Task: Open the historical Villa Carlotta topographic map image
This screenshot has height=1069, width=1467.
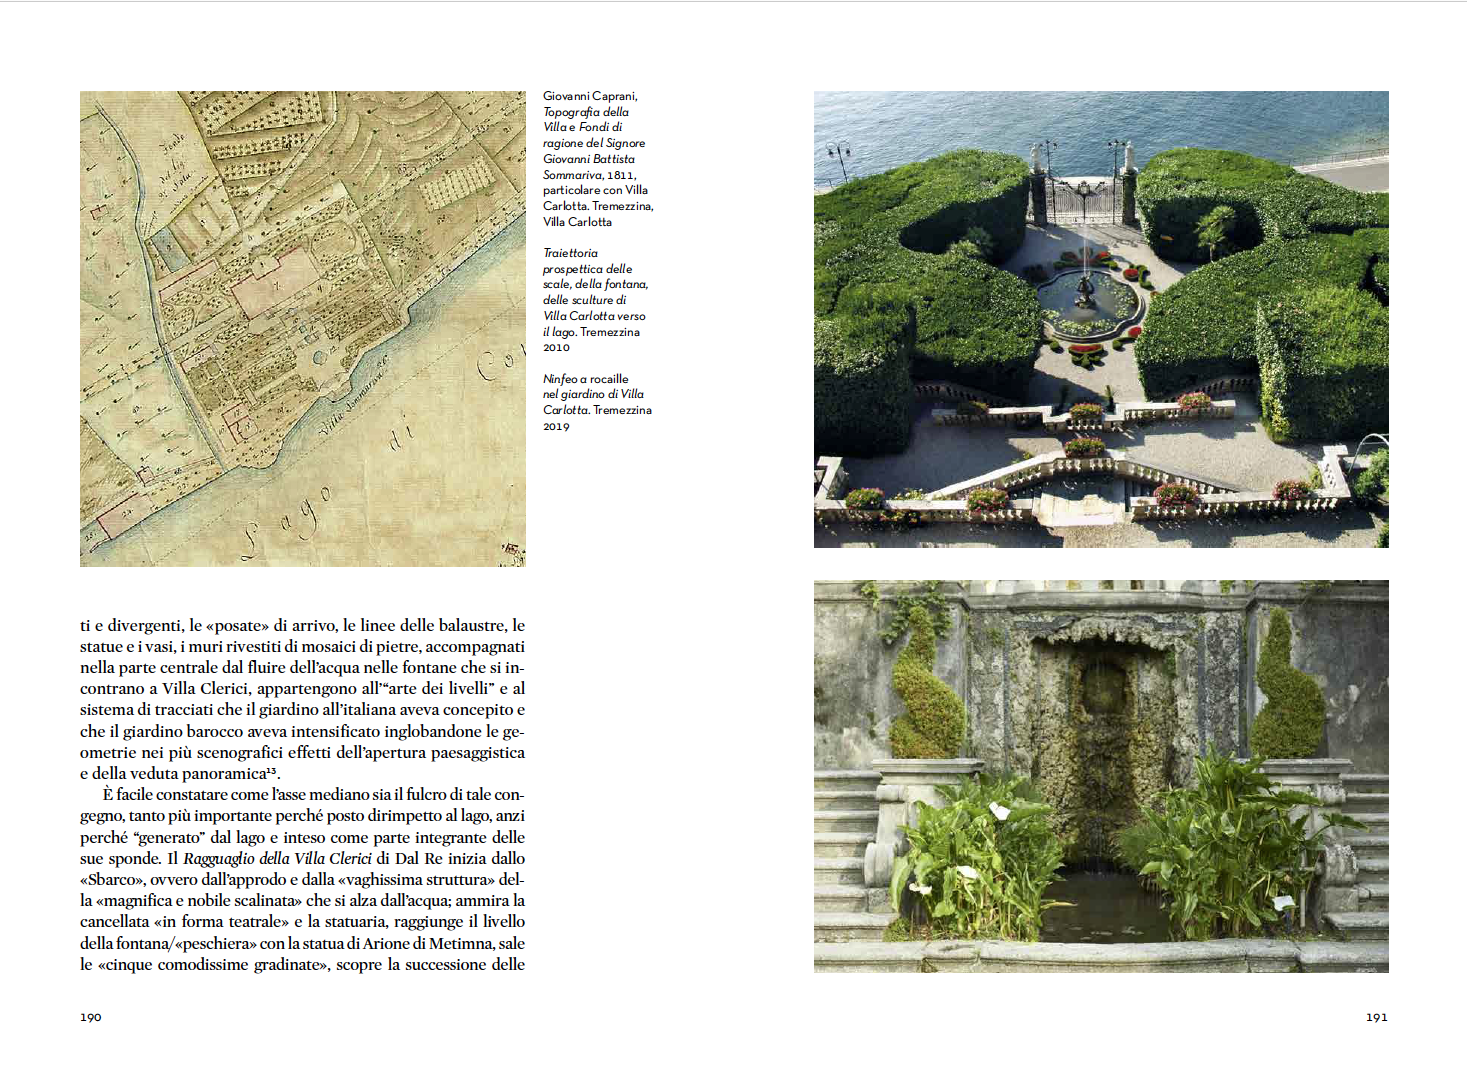Action: [x=303, y=329]
